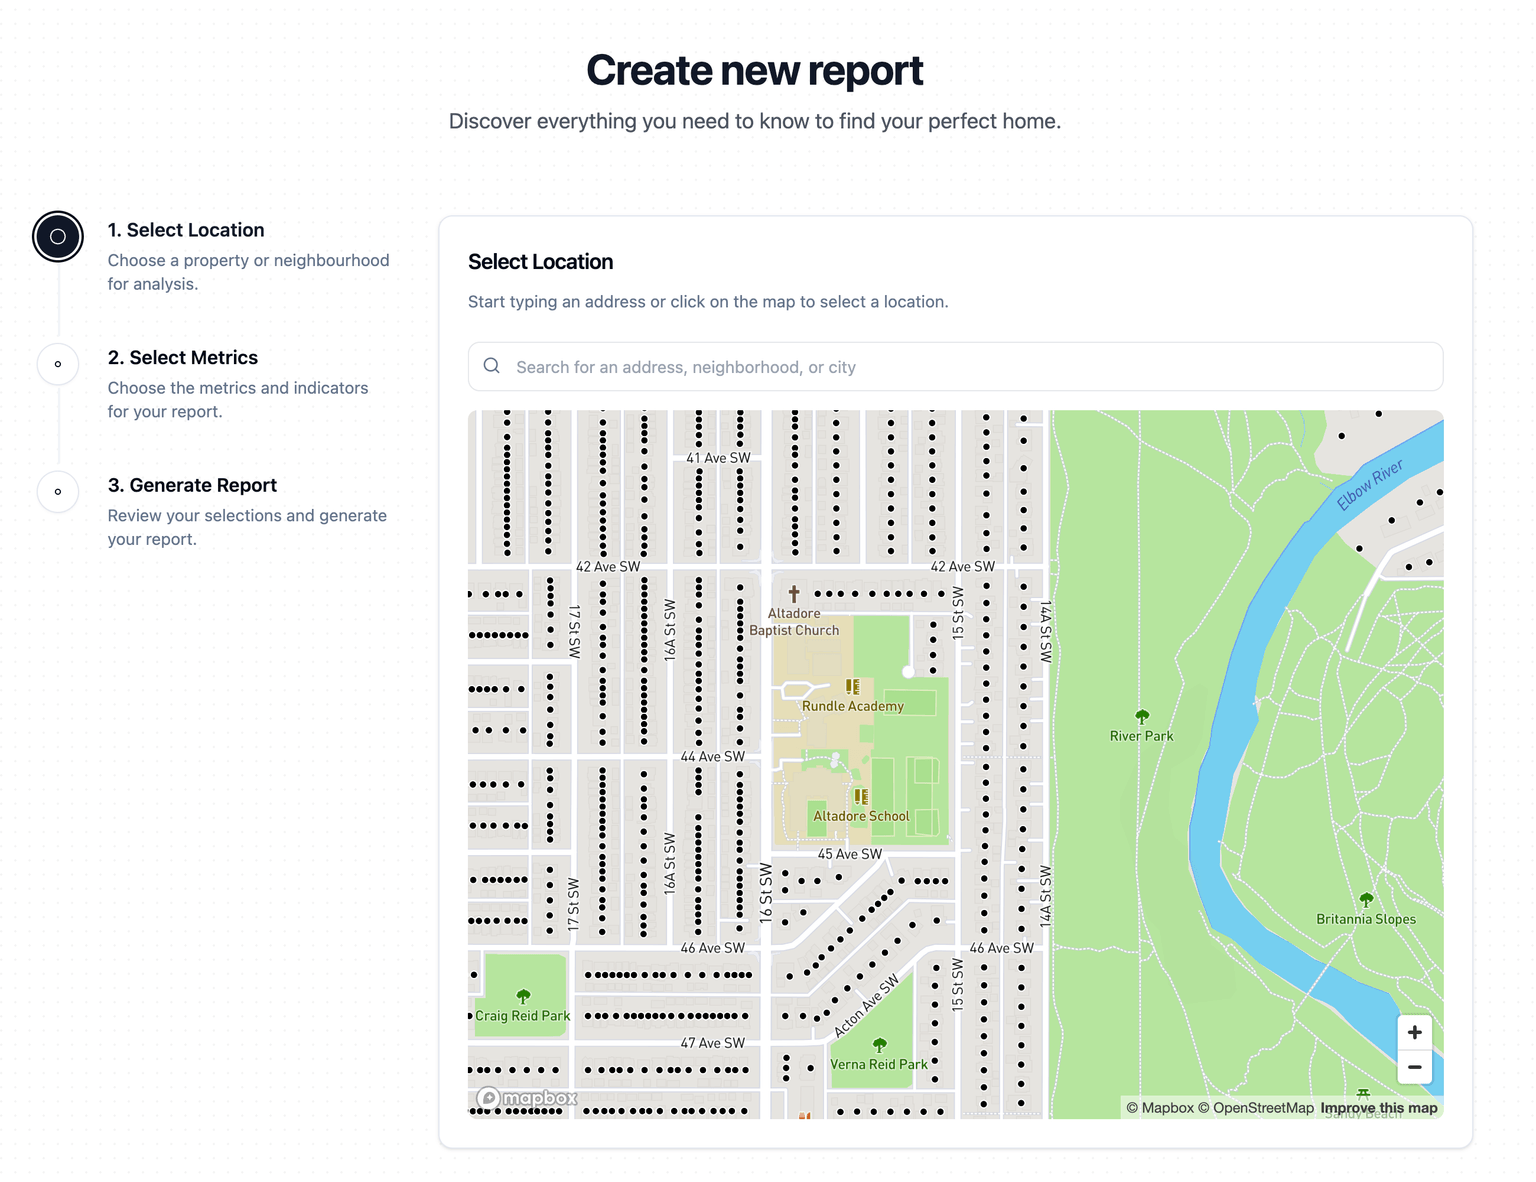Select the River Park tree marker

(x=1142, y=716)
